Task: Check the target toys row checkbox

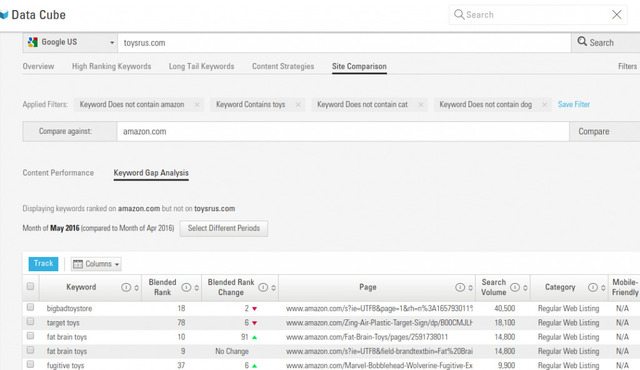Action: point(30,321)
